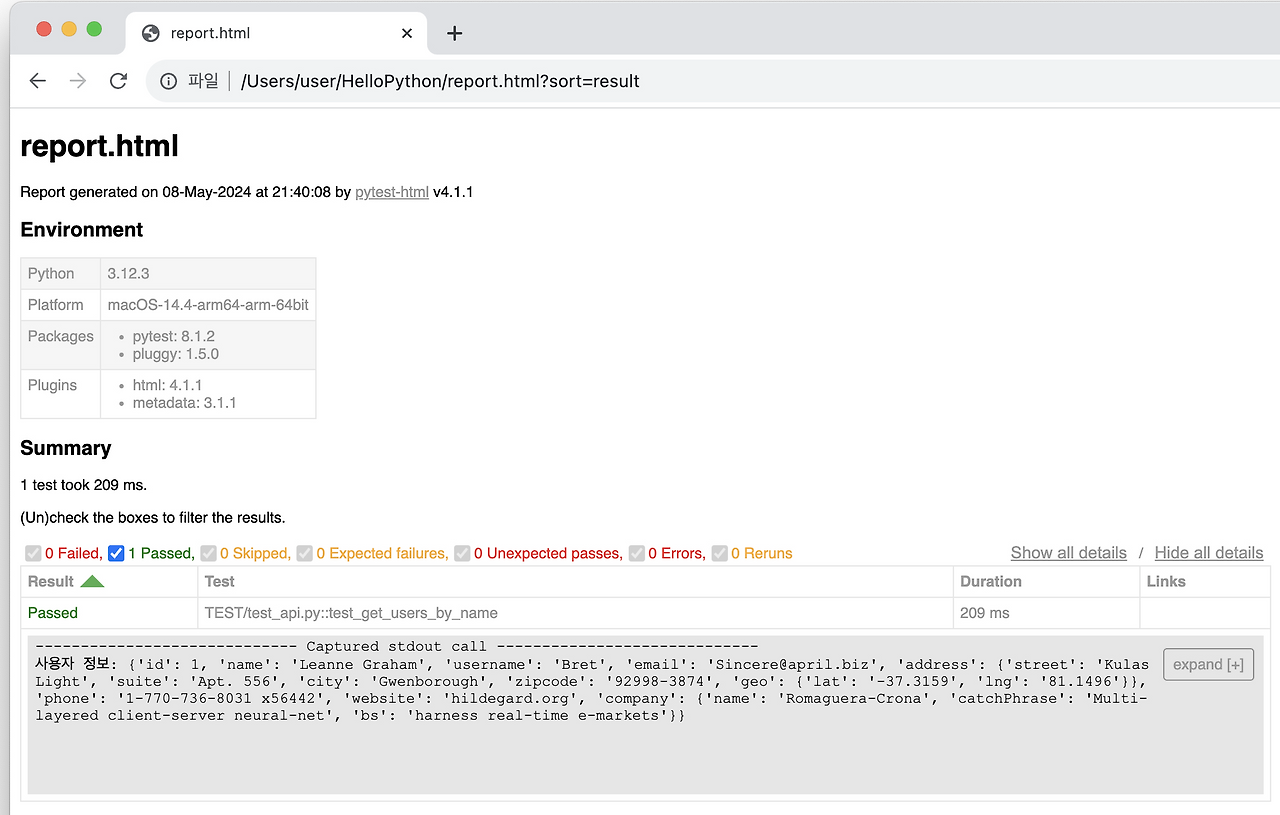Toggle the Skipped filter checkbox
The height and width of the screenshot is (815, 1280).
pyautogui.click(x=208, y=553)
